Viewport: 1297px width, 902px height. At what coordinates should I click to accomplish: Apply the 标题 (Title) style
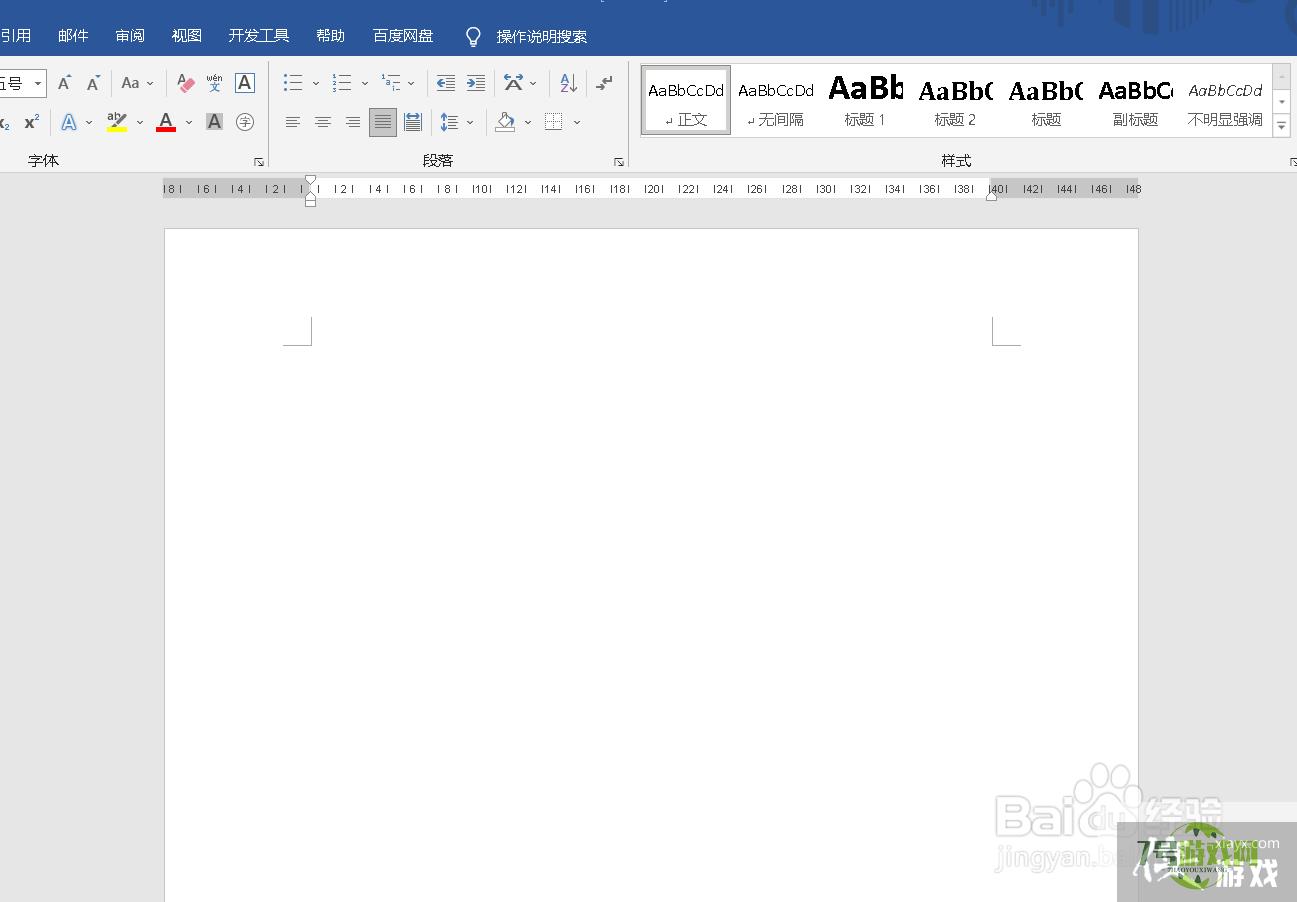point(1046,100)
